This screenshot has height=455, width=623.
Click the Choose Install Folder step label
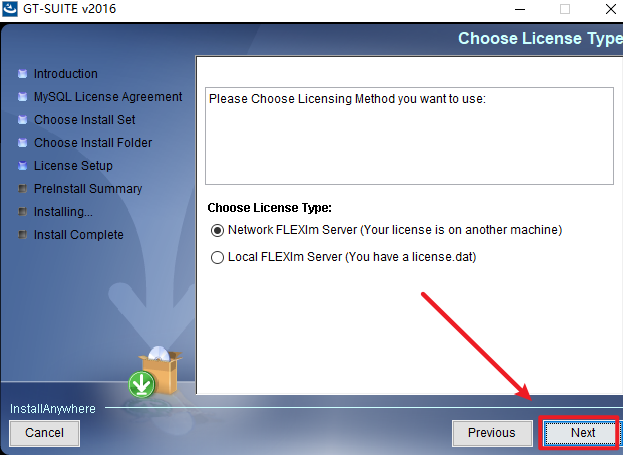tap(93, 143)
